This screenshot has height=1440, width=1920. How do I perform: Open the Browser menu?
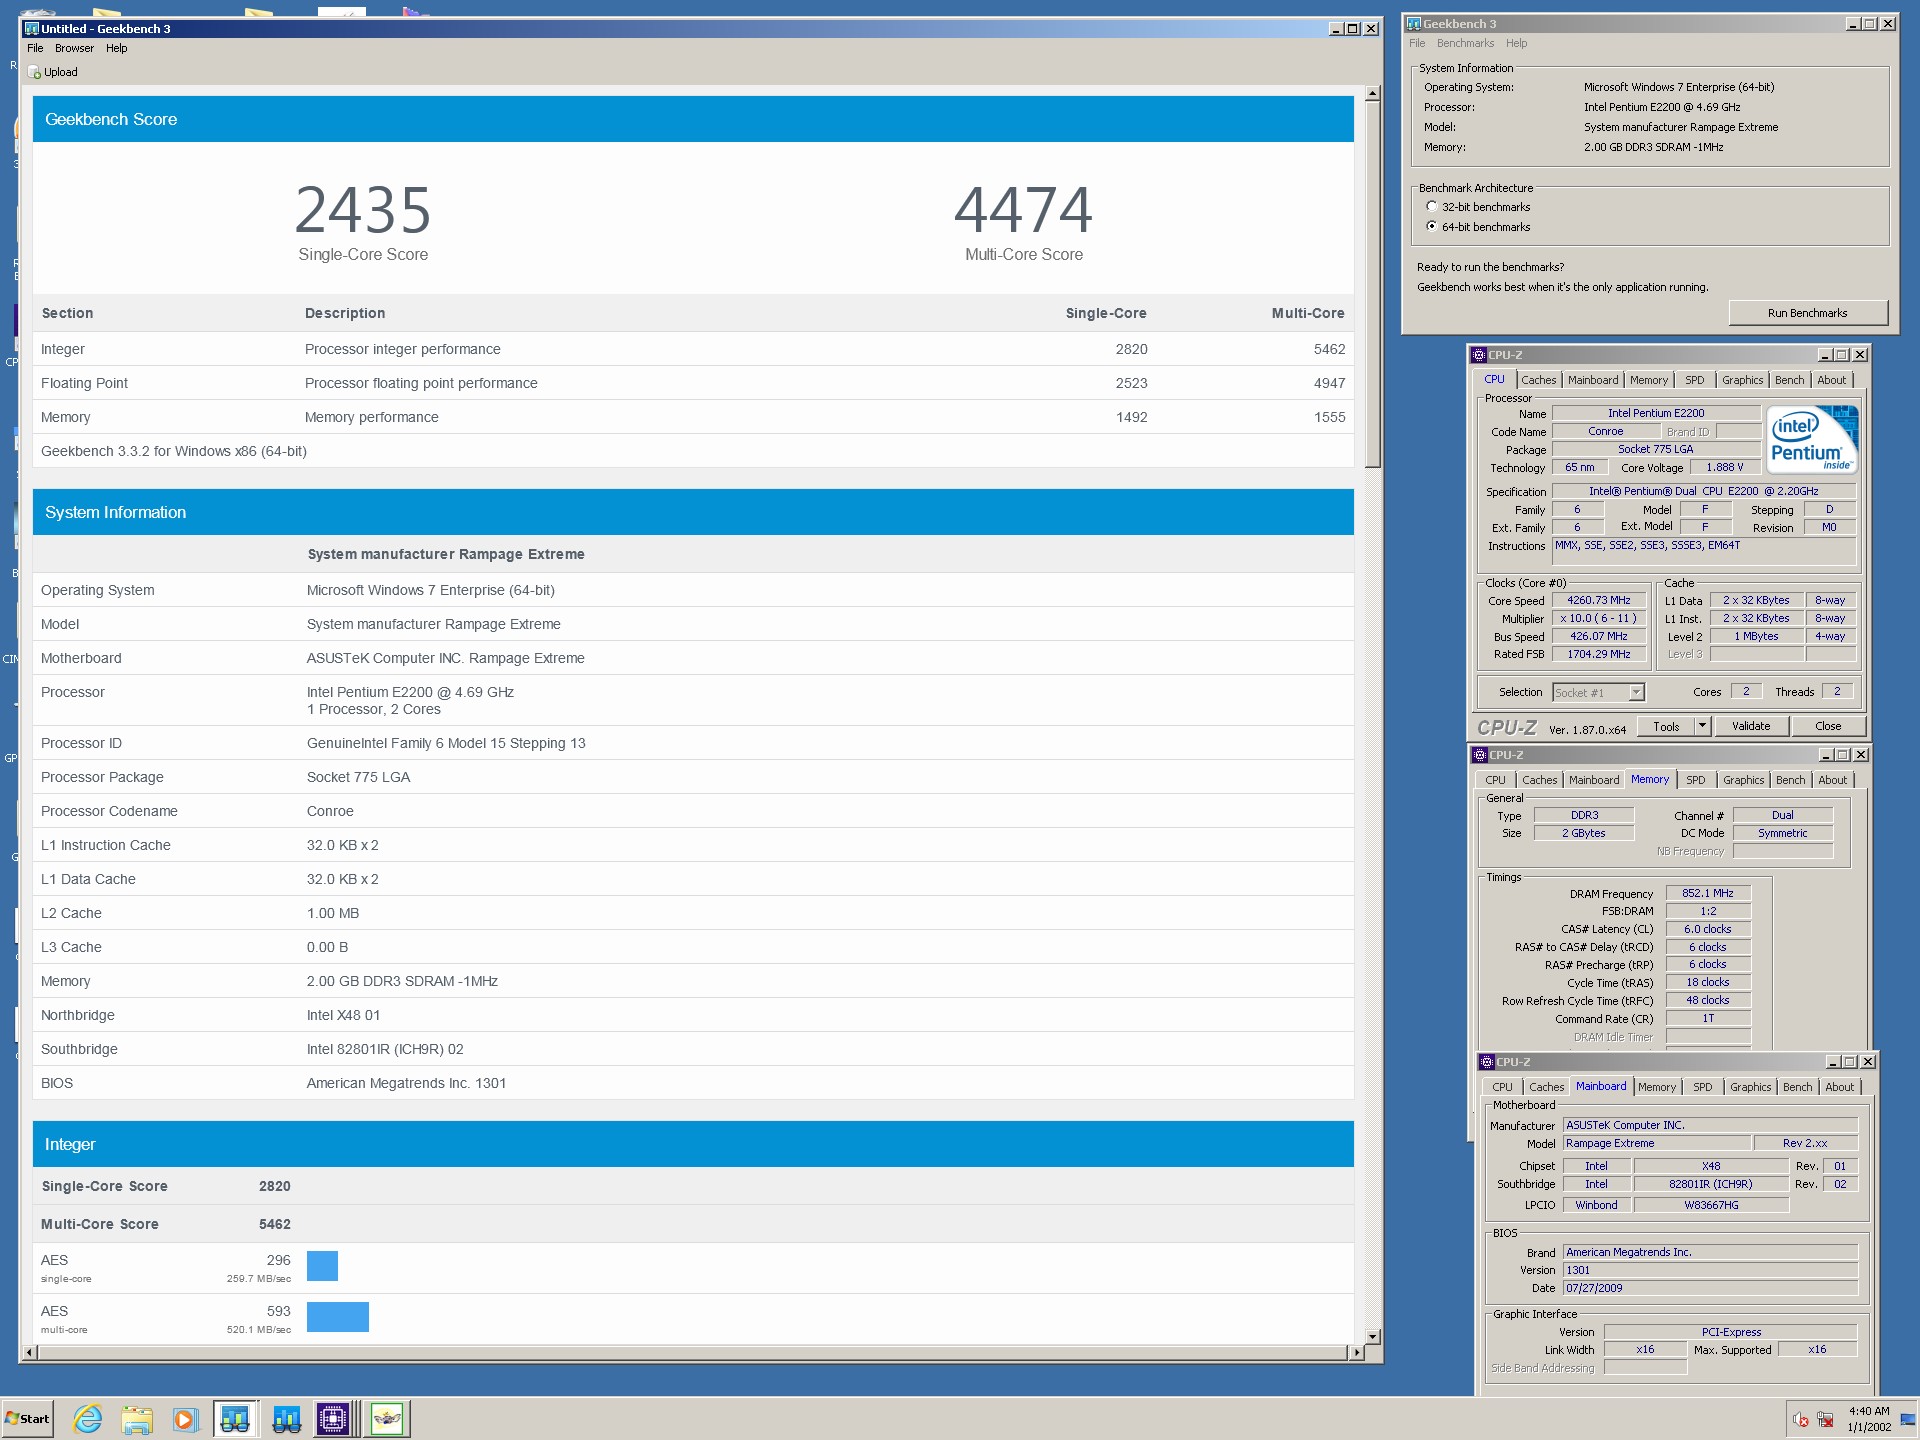tap(74, 48)
